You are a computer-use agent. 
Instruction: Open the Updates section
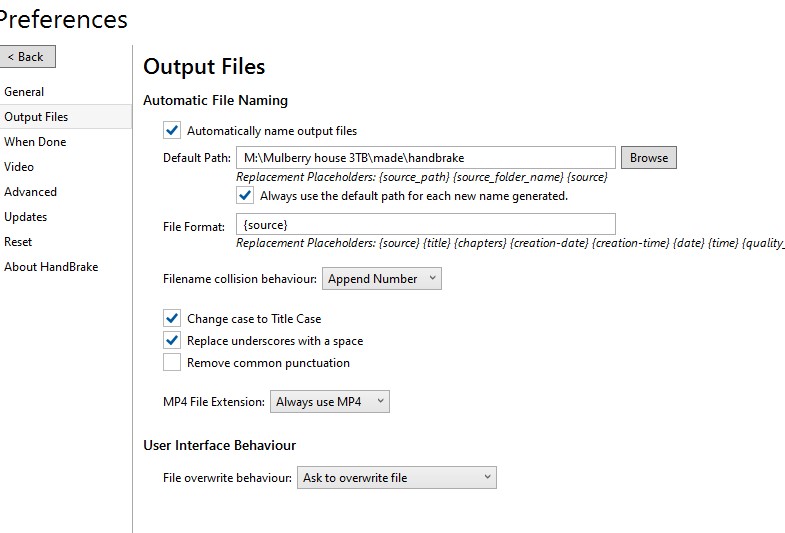(26, 217)
